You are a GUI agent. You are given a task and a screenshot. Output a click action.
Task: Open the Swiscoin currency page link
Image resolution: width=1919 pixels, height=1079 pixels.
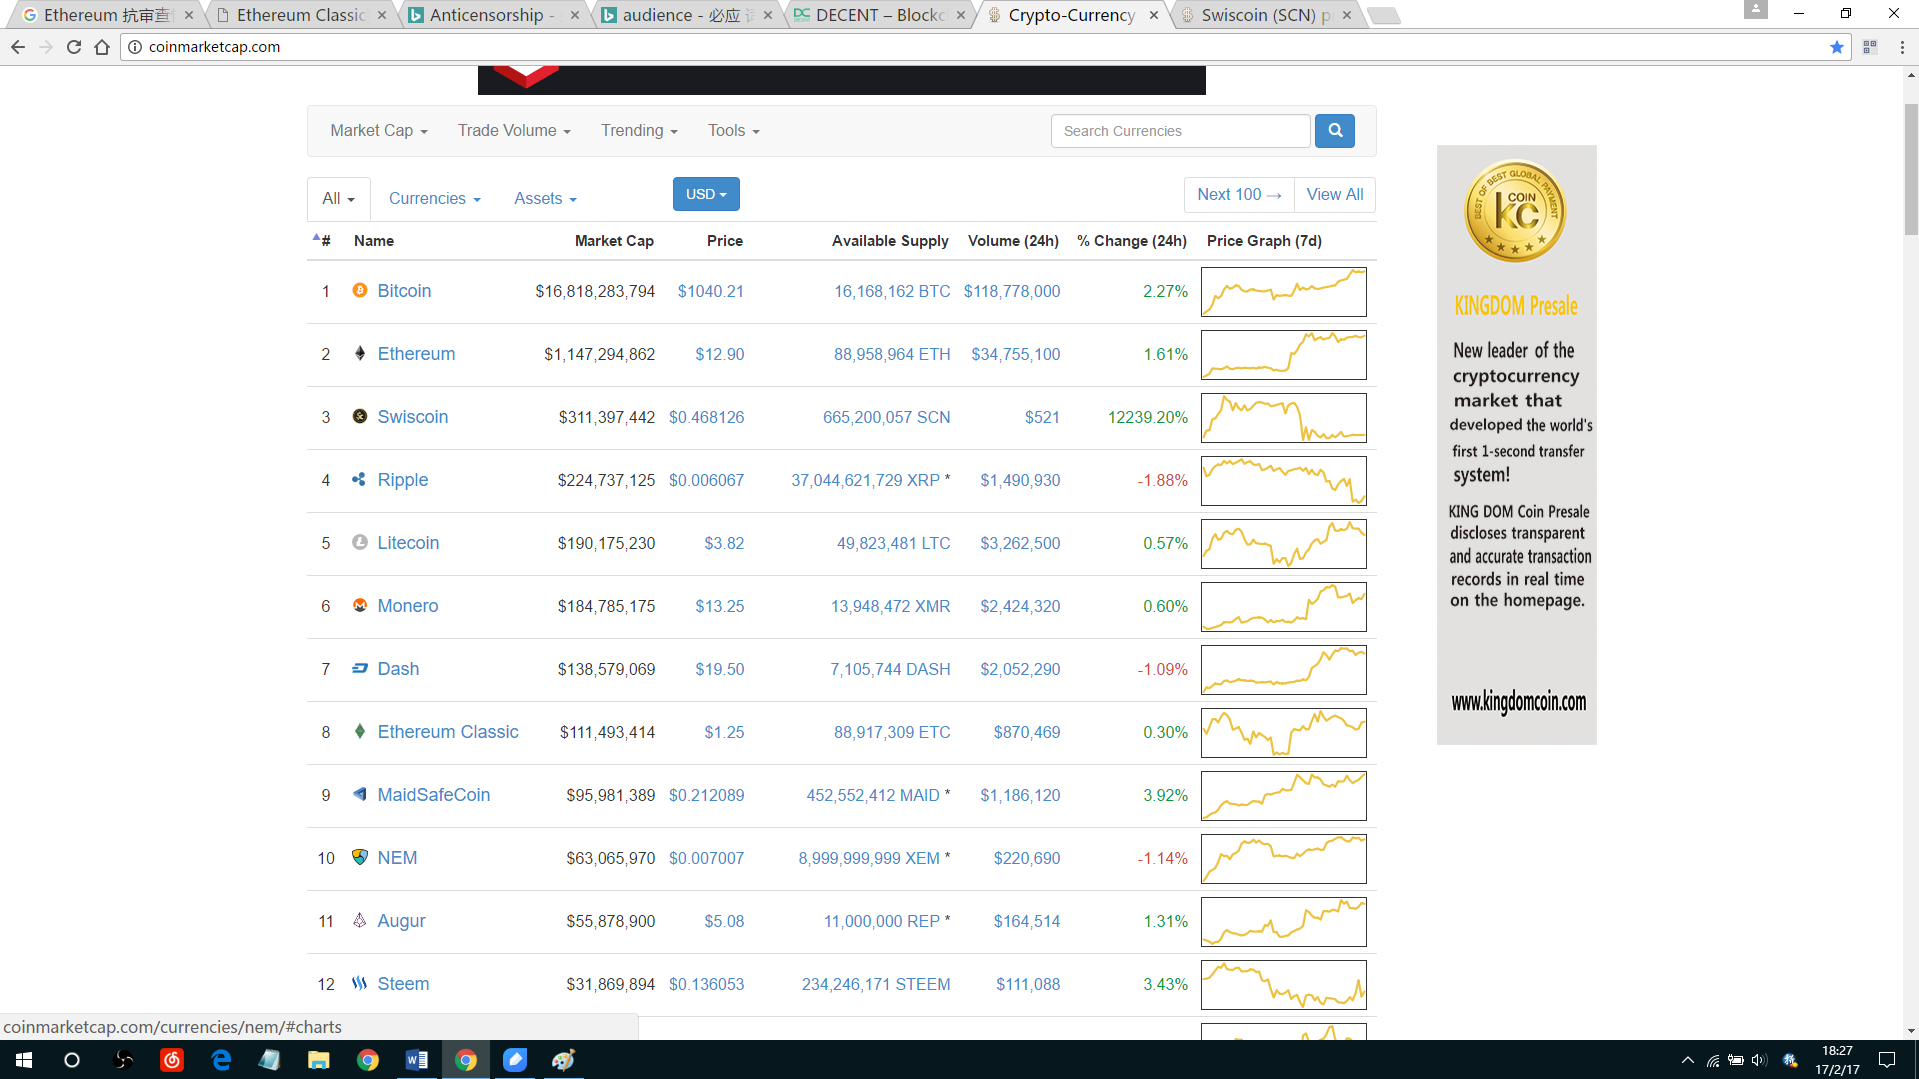tap(413, 417)
